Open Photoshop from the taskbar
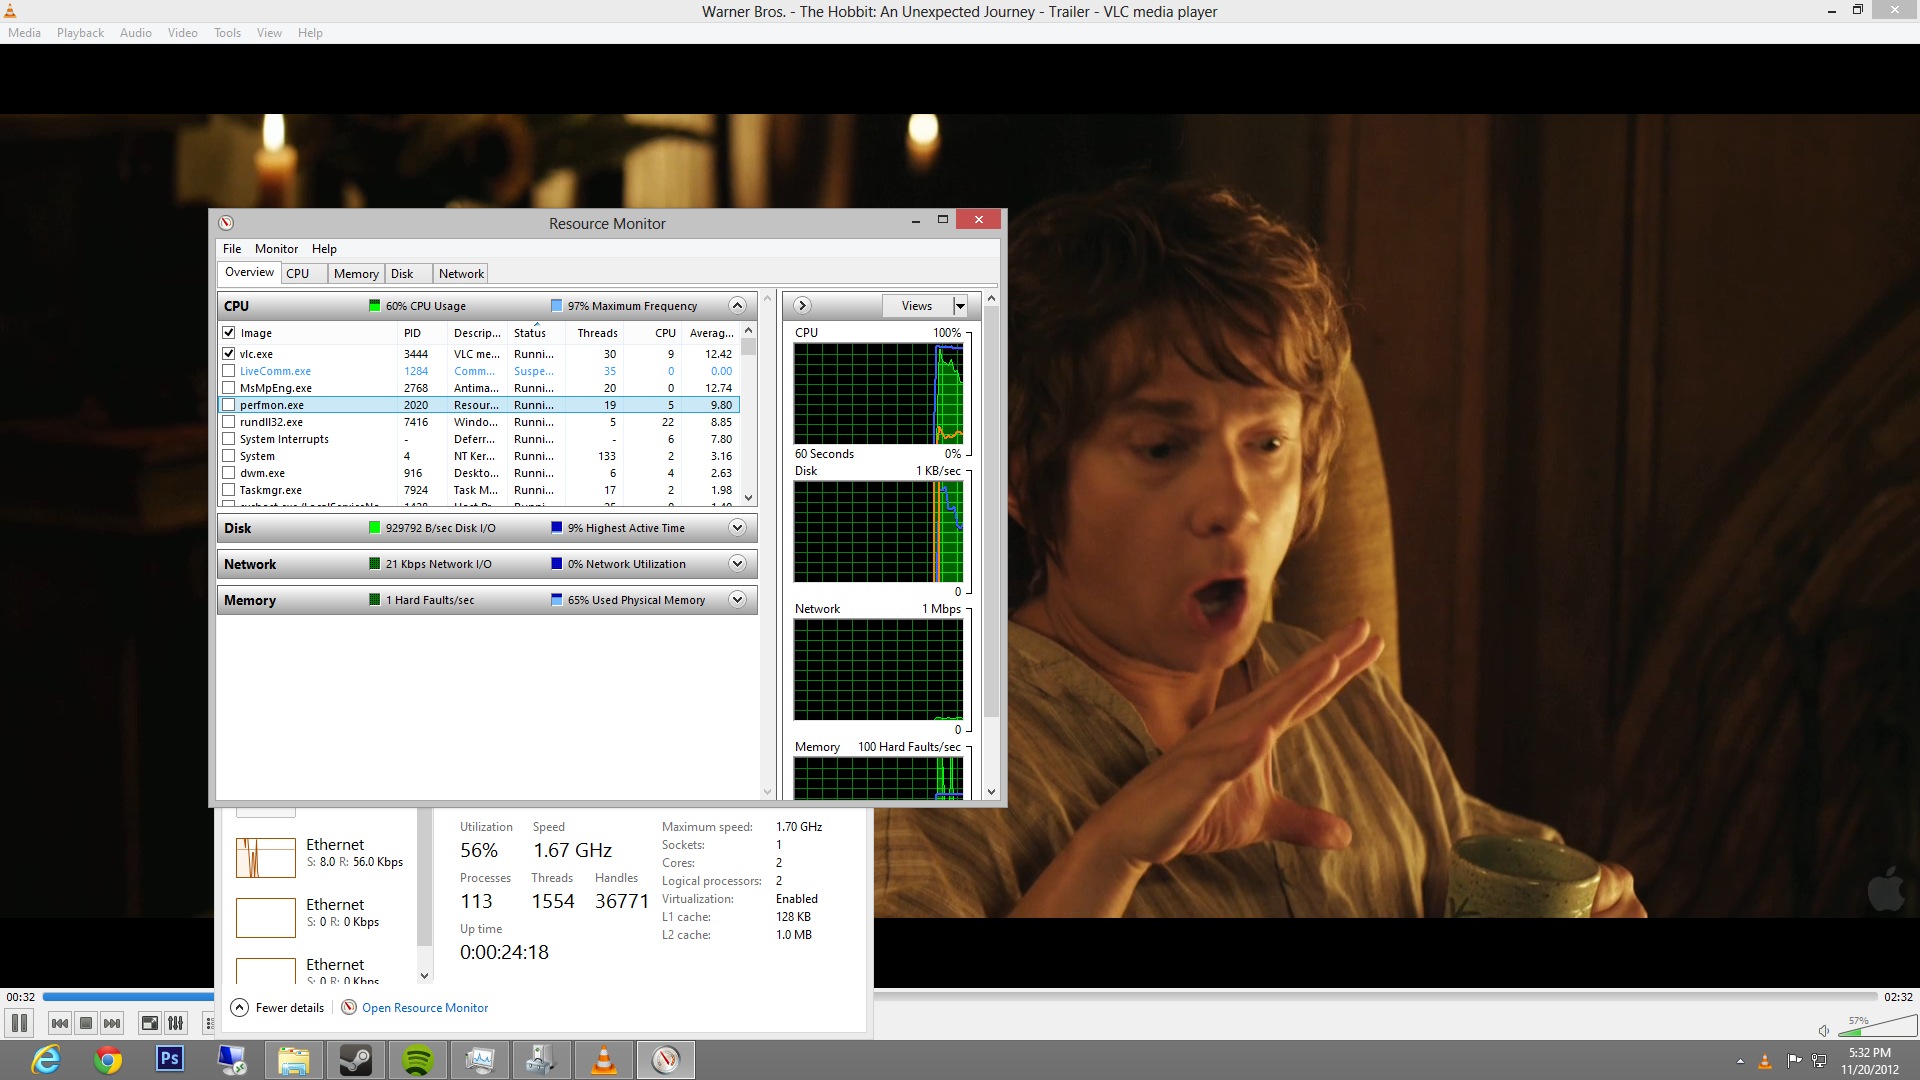This screenshot has width=1920, height=1080. tap(170, 1059)
